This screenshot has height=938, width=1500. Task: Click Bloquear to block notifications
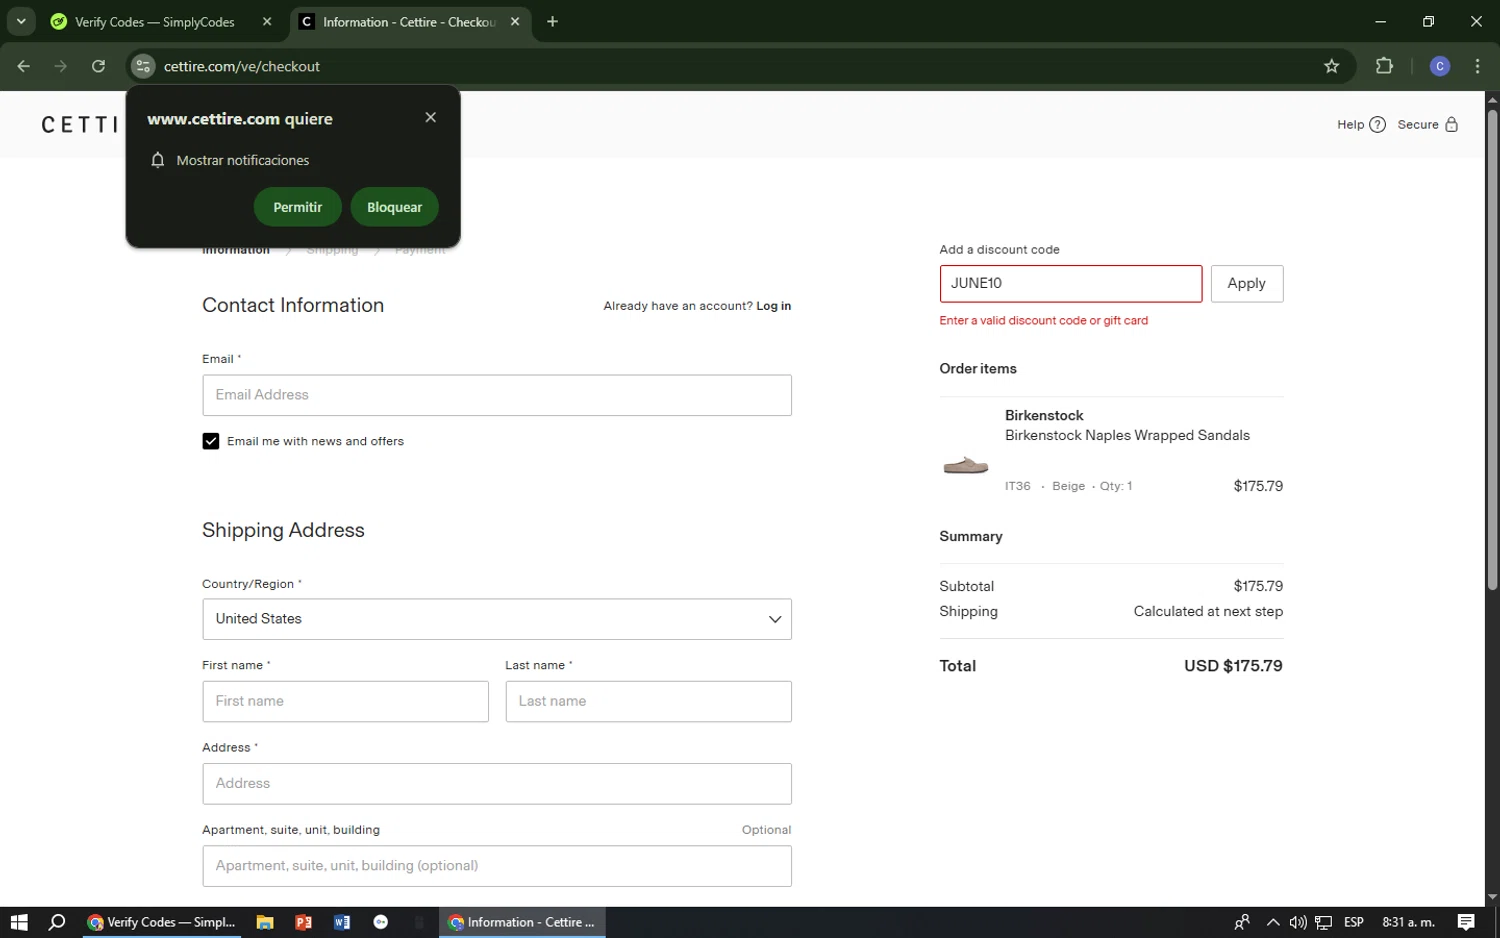pyautogui.click(x=394, y=207)
